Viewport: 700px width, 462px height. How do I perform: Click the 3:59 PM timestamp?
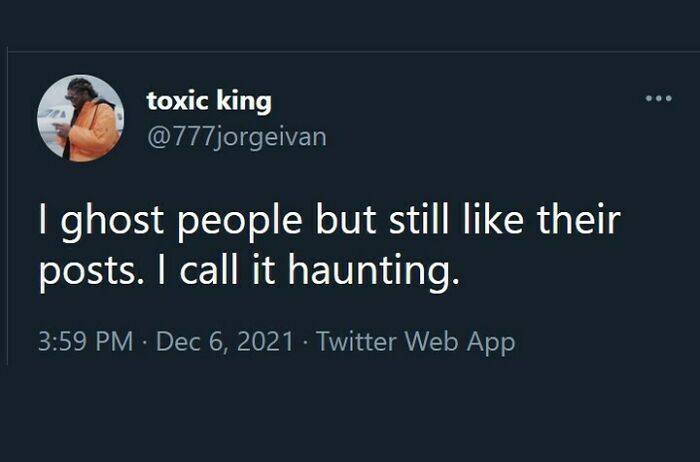coord(86,343)
